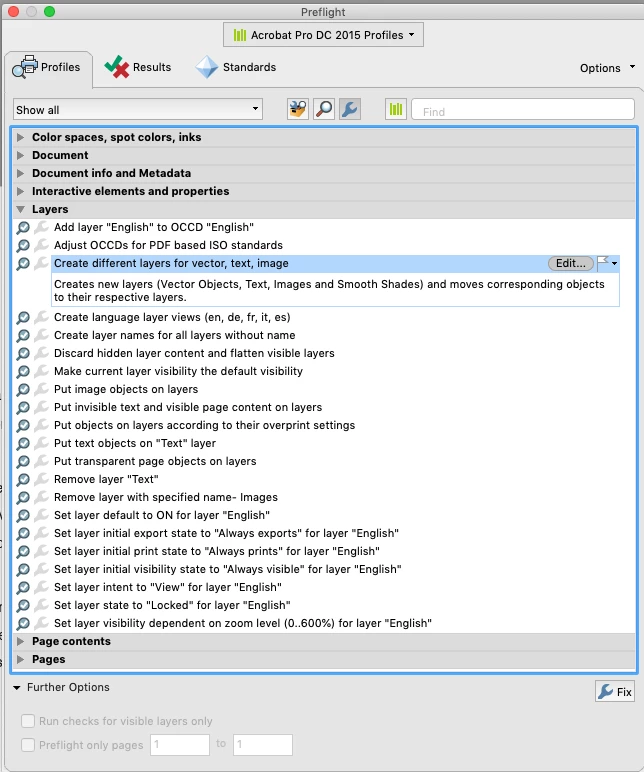Select "Put transparent page objects on layers"

click(x=155, y=461)
